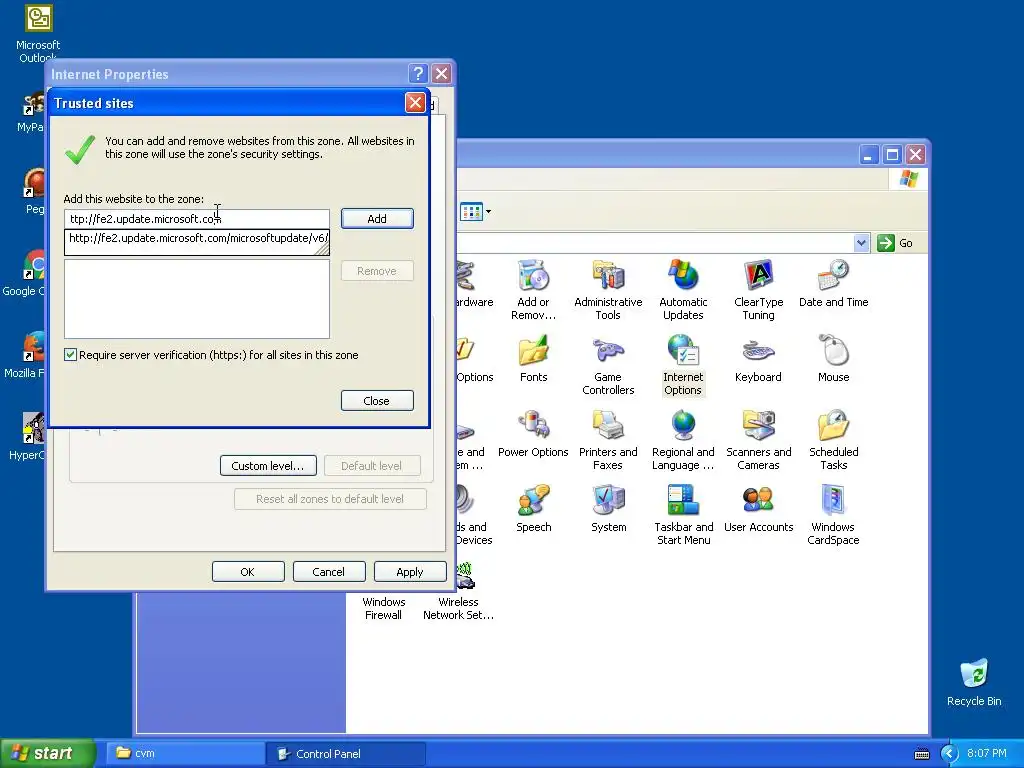Open Automatic Updates icon
The height and width of the screenshot is (768, 1024).
[683, 289]
